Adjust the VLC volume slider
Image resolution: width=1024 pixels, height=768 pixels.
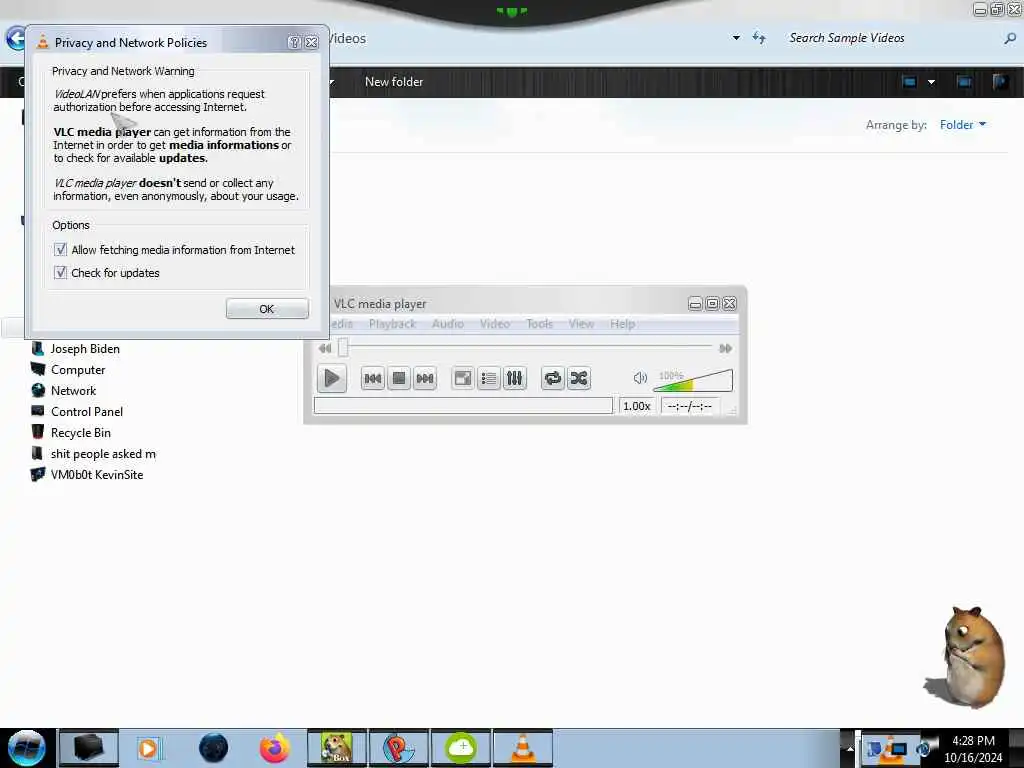pos(693,380)
